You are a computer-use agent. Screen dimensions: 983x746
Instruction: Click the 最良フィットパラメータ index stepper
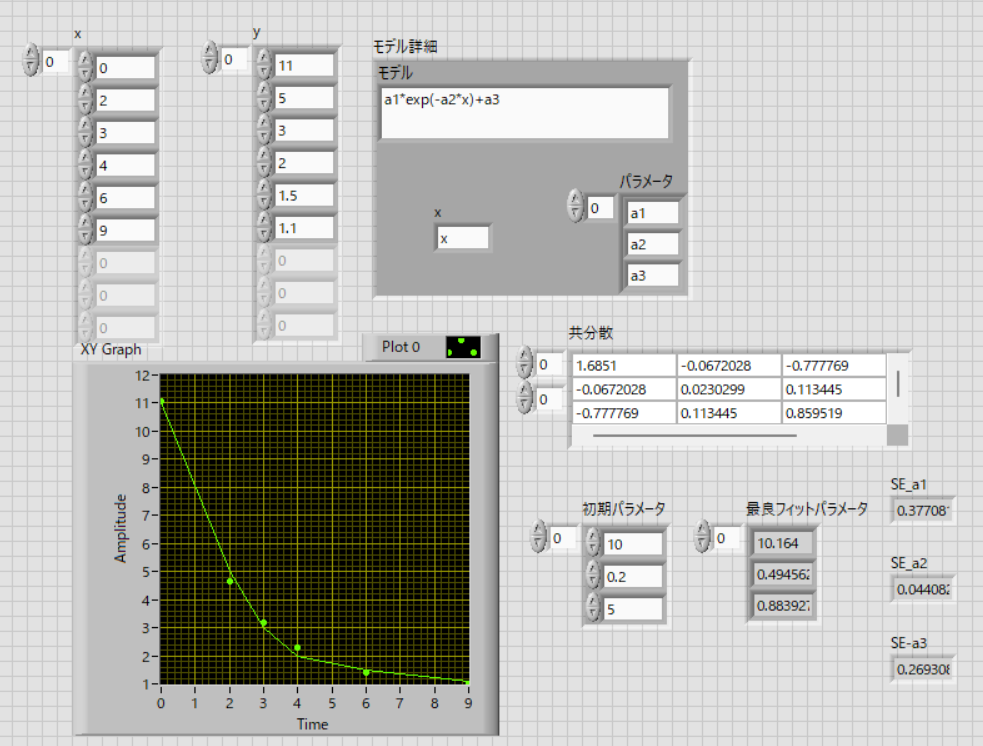coord(703,538)
